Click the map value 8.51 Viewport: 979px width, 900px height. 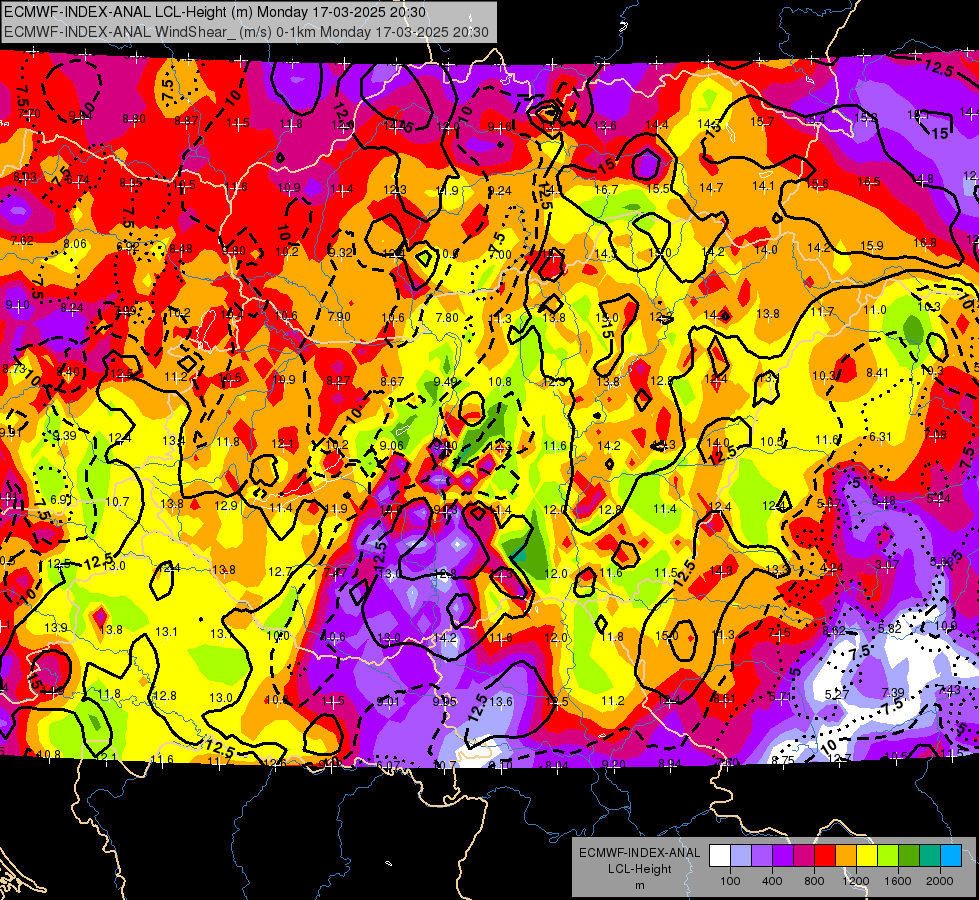724,698
